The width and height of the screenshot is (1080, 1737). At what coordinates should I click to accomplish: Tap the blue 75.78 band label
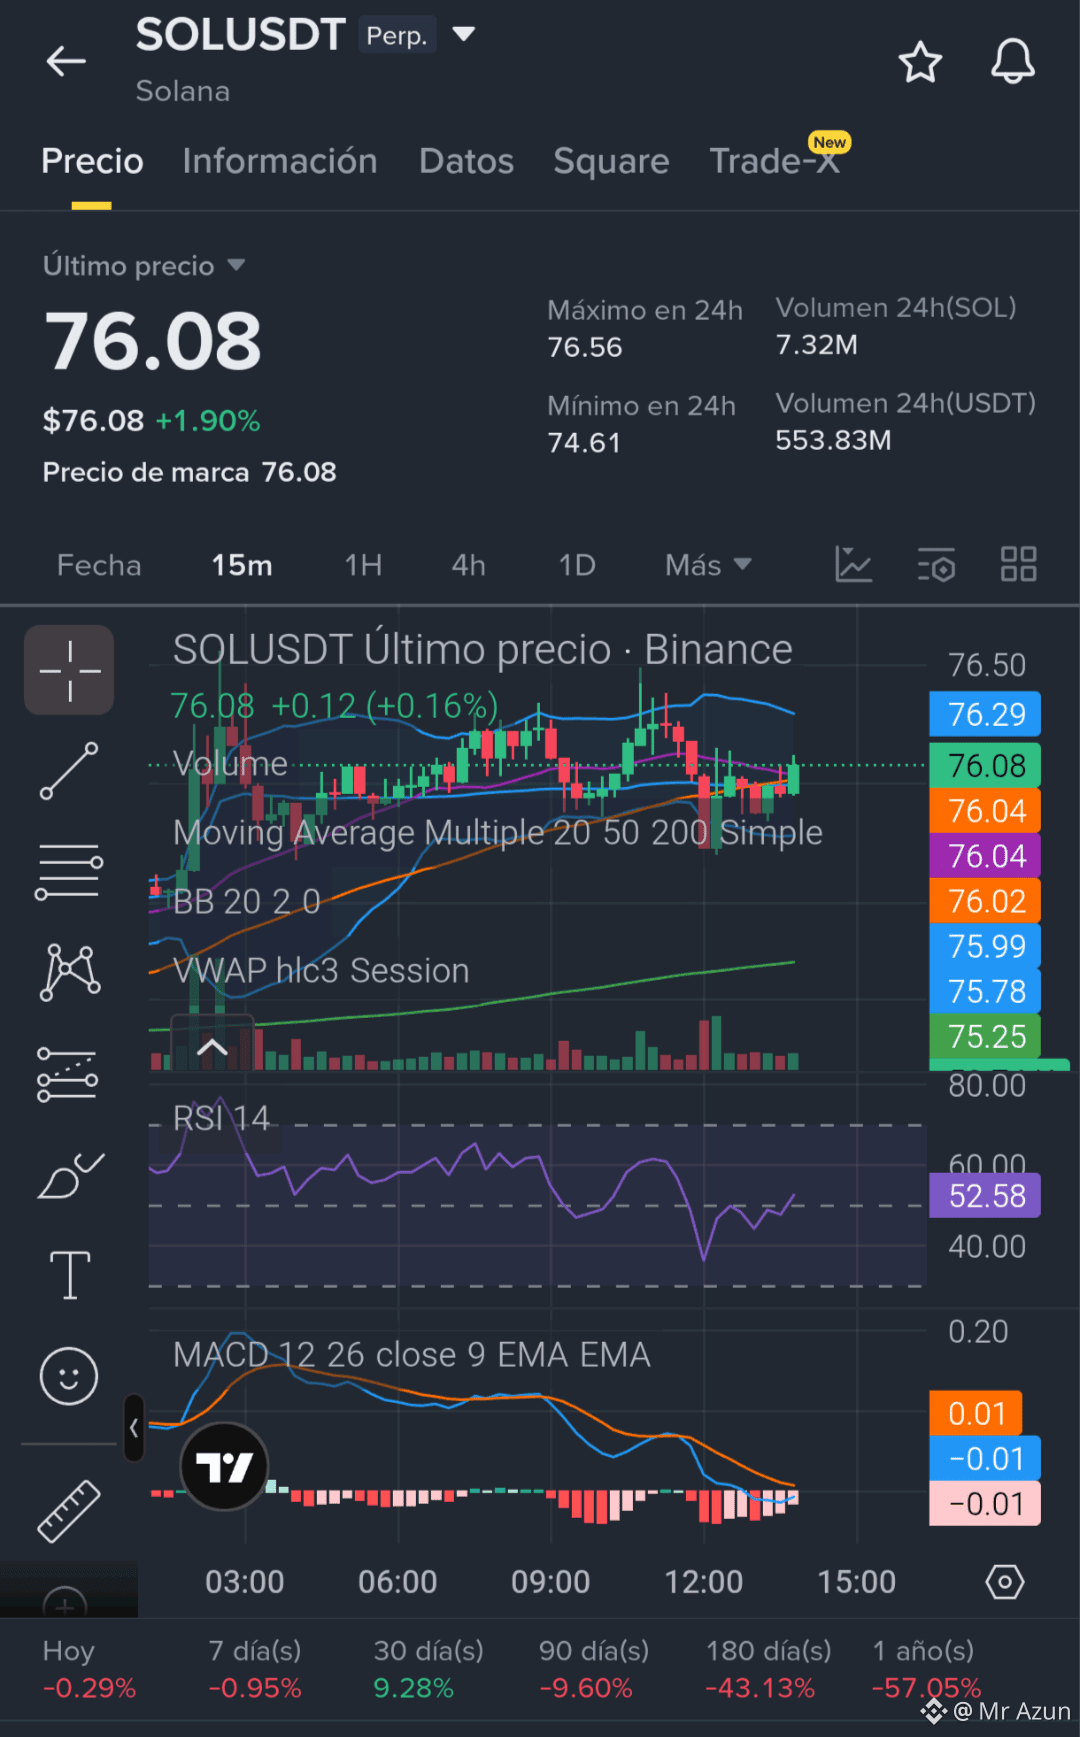point(985,992)
